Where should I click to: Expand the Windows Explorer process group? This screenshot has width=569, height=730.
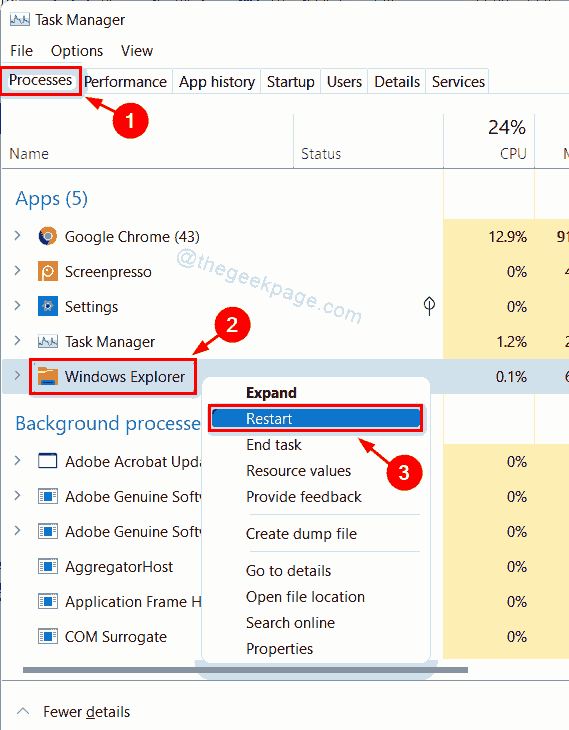[17, 376]
